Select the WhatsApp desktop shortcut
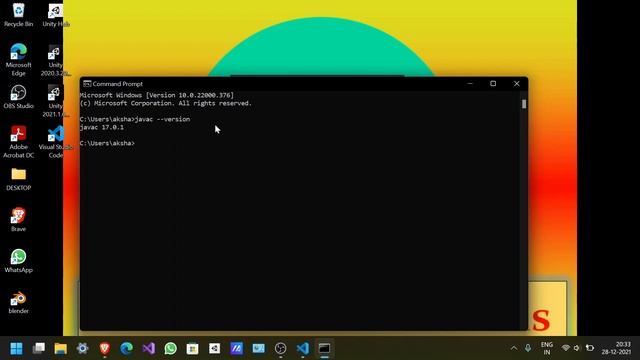Screen dimensions: 640x360 [x=18, y=261]
